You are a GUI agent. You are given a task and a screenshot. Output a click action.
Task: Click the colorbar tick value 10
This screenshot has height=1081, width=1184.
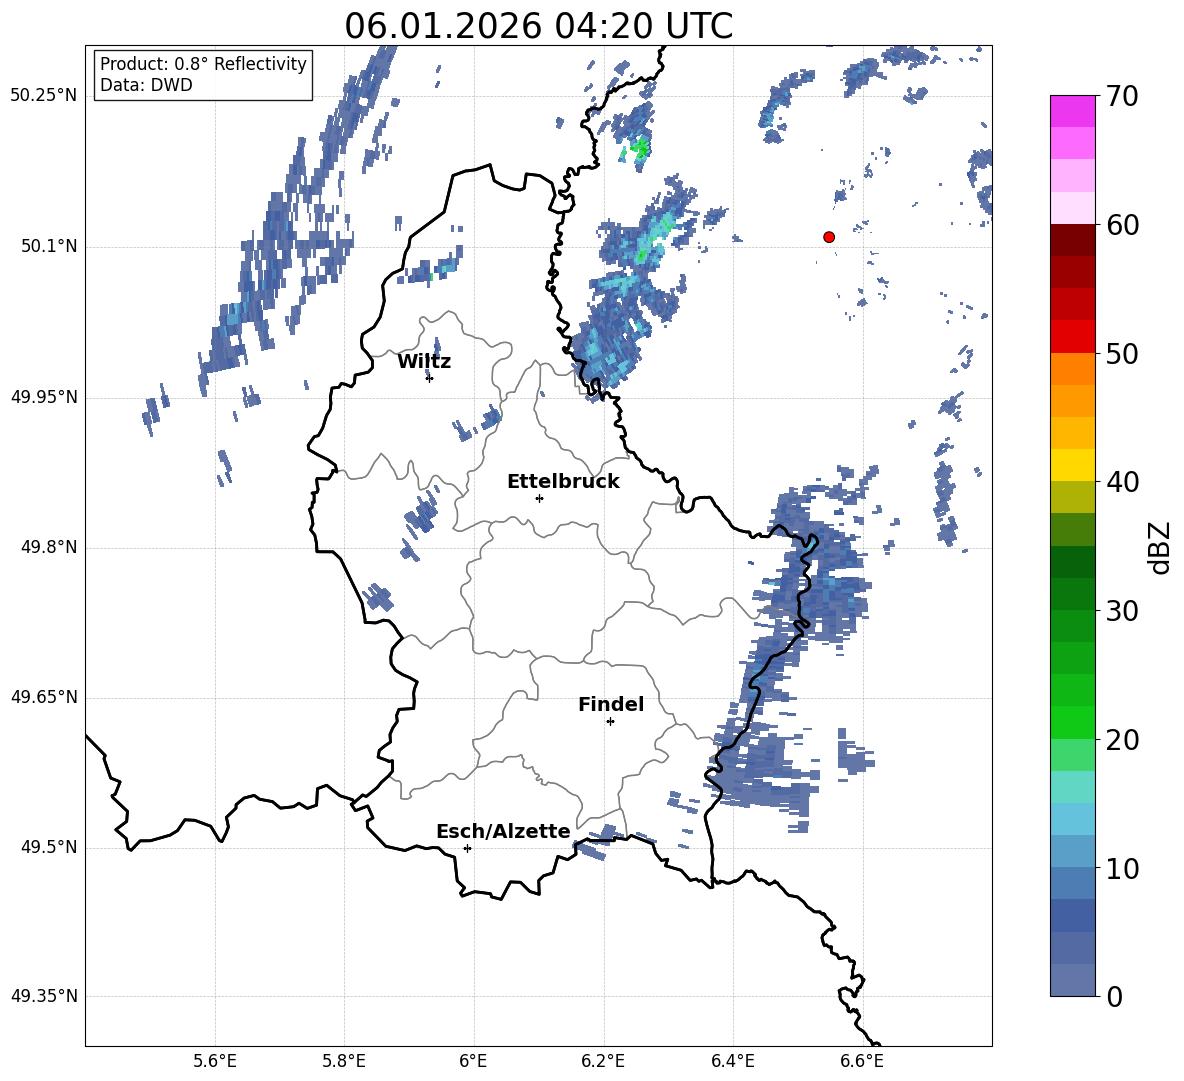click(x=1122, y=868)
